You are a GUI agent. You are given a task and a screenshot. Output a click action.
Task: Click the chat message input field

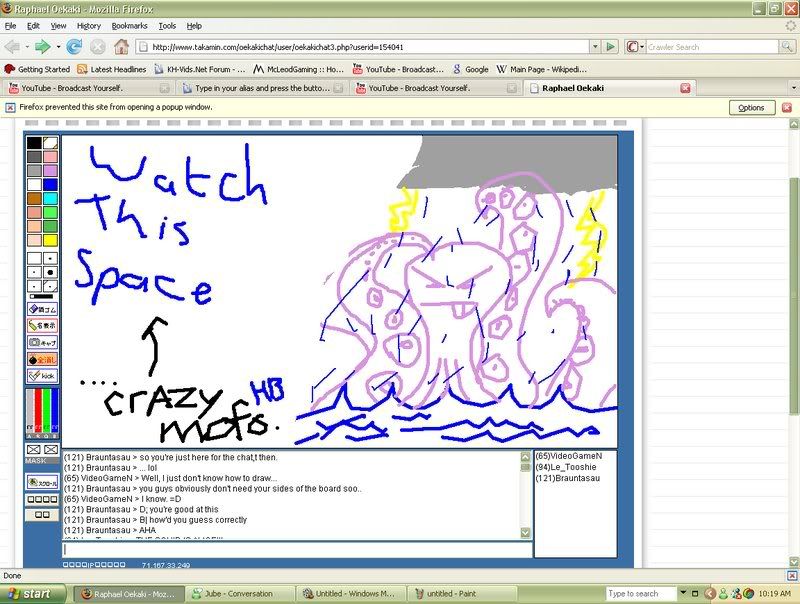click(x=296, y=549)
